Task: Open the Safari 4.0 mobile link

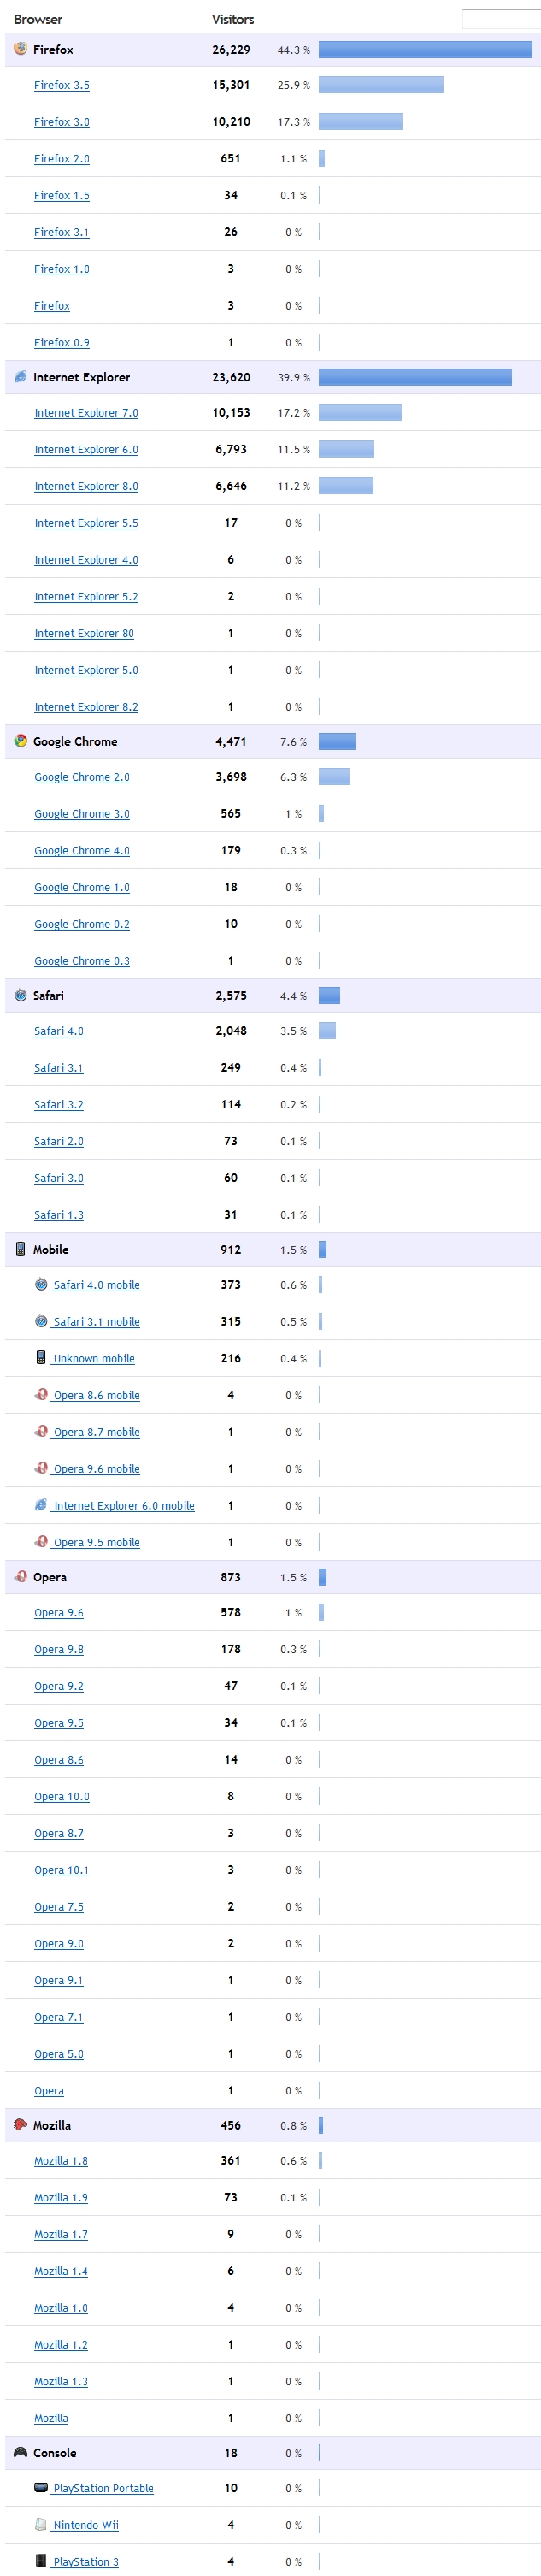Action: 97,1285
